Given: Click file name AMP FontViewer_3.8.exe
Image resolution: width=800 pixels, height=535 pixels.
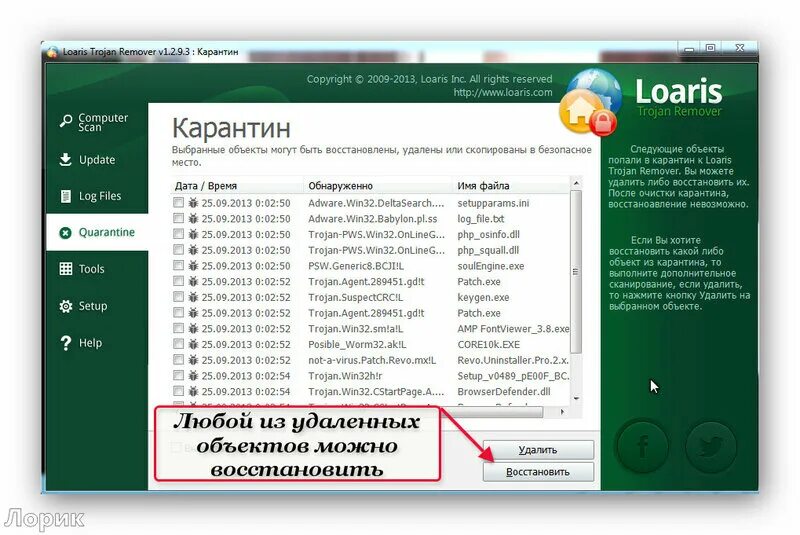Looking at the screenshot, I should [513, 328].
